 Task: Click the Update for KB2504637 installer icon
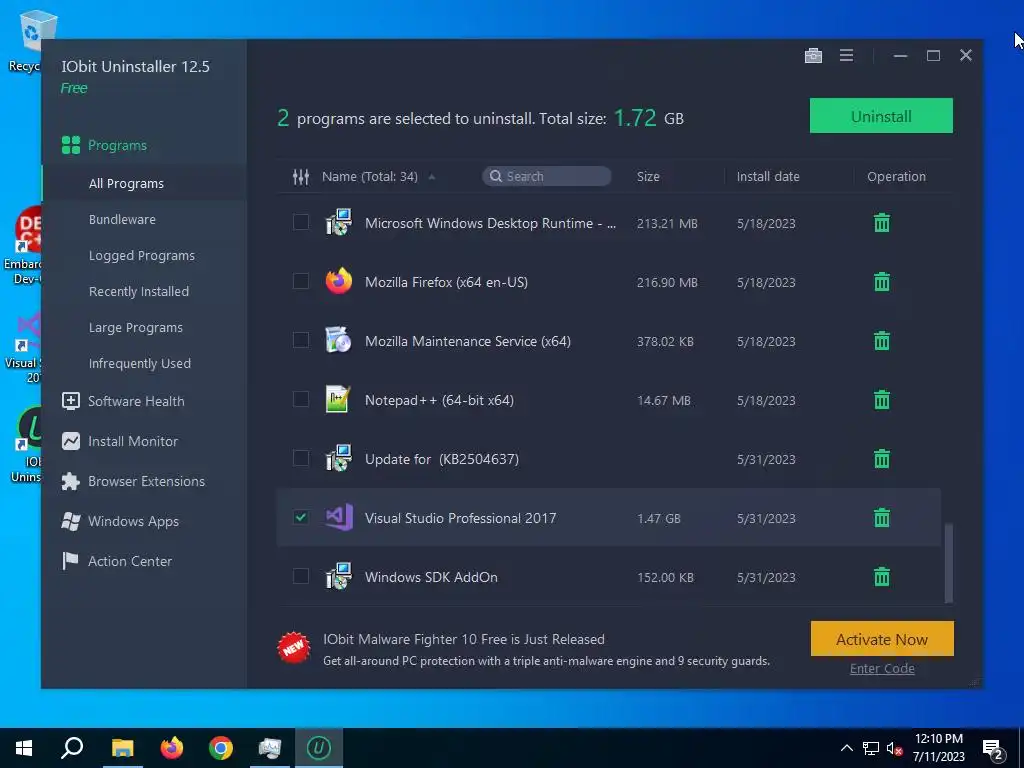[x=338, y=458]
